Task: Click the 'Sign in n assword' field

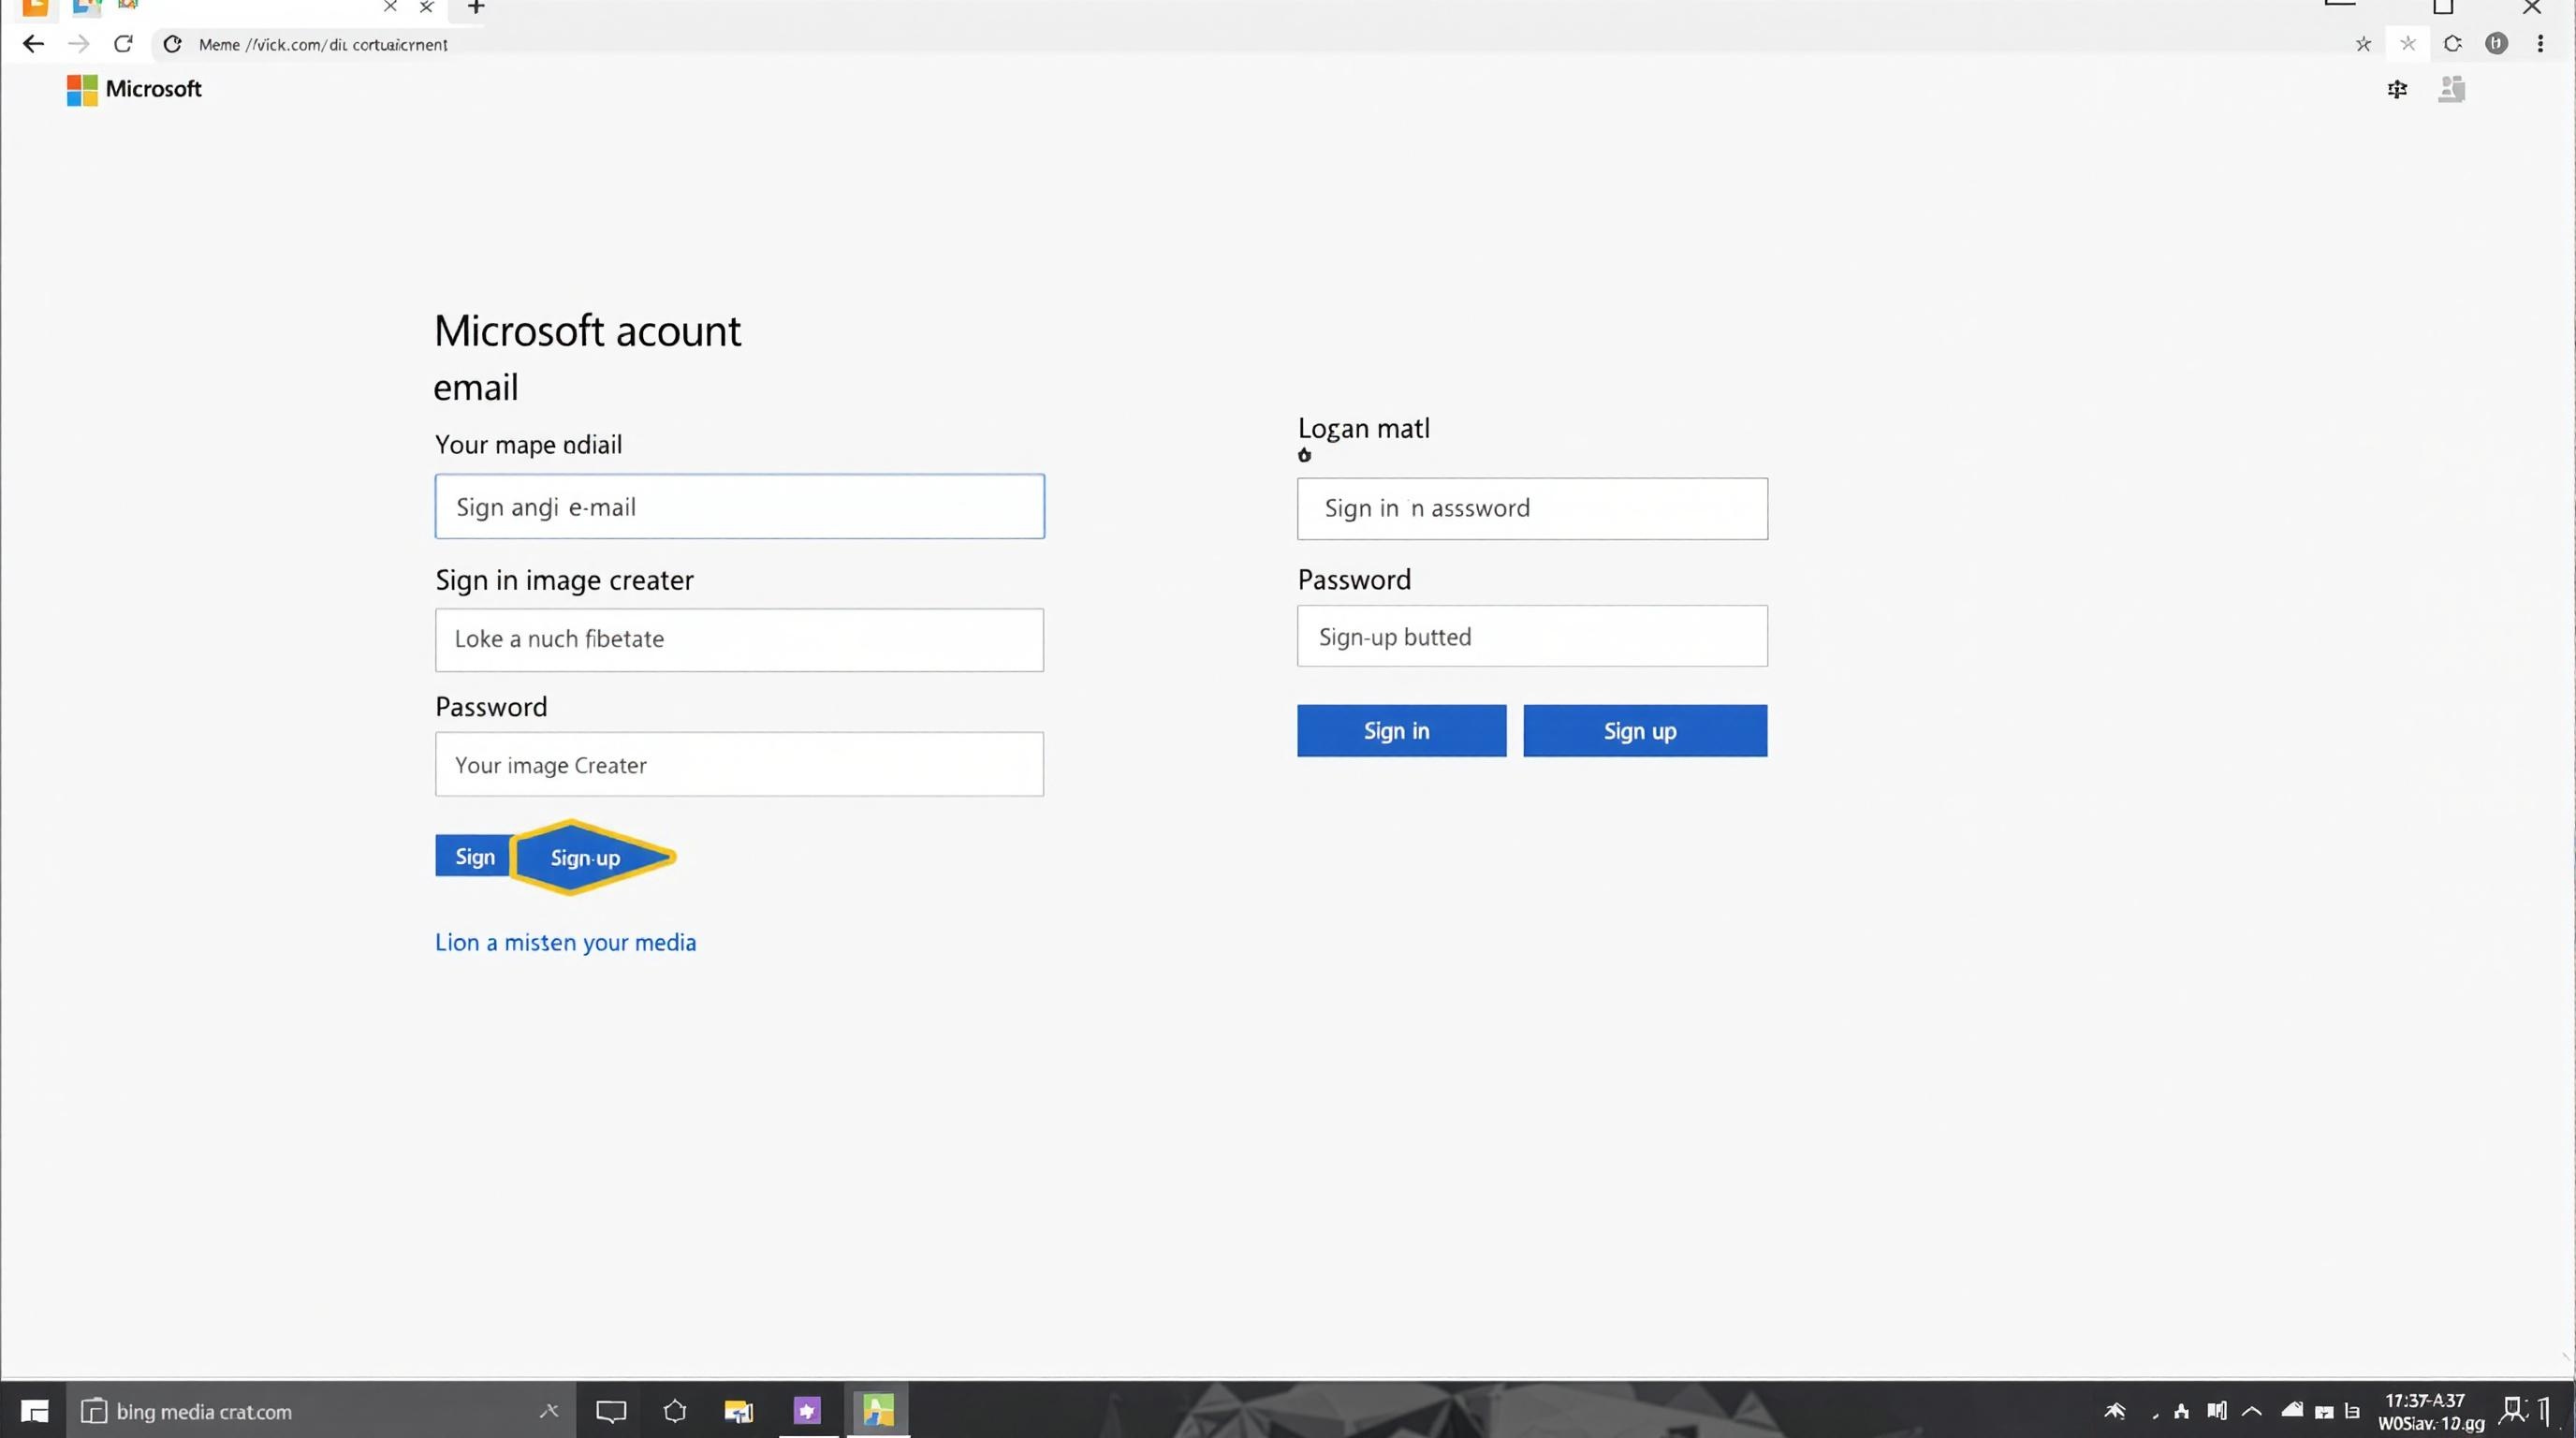Action: point(1532,508)
